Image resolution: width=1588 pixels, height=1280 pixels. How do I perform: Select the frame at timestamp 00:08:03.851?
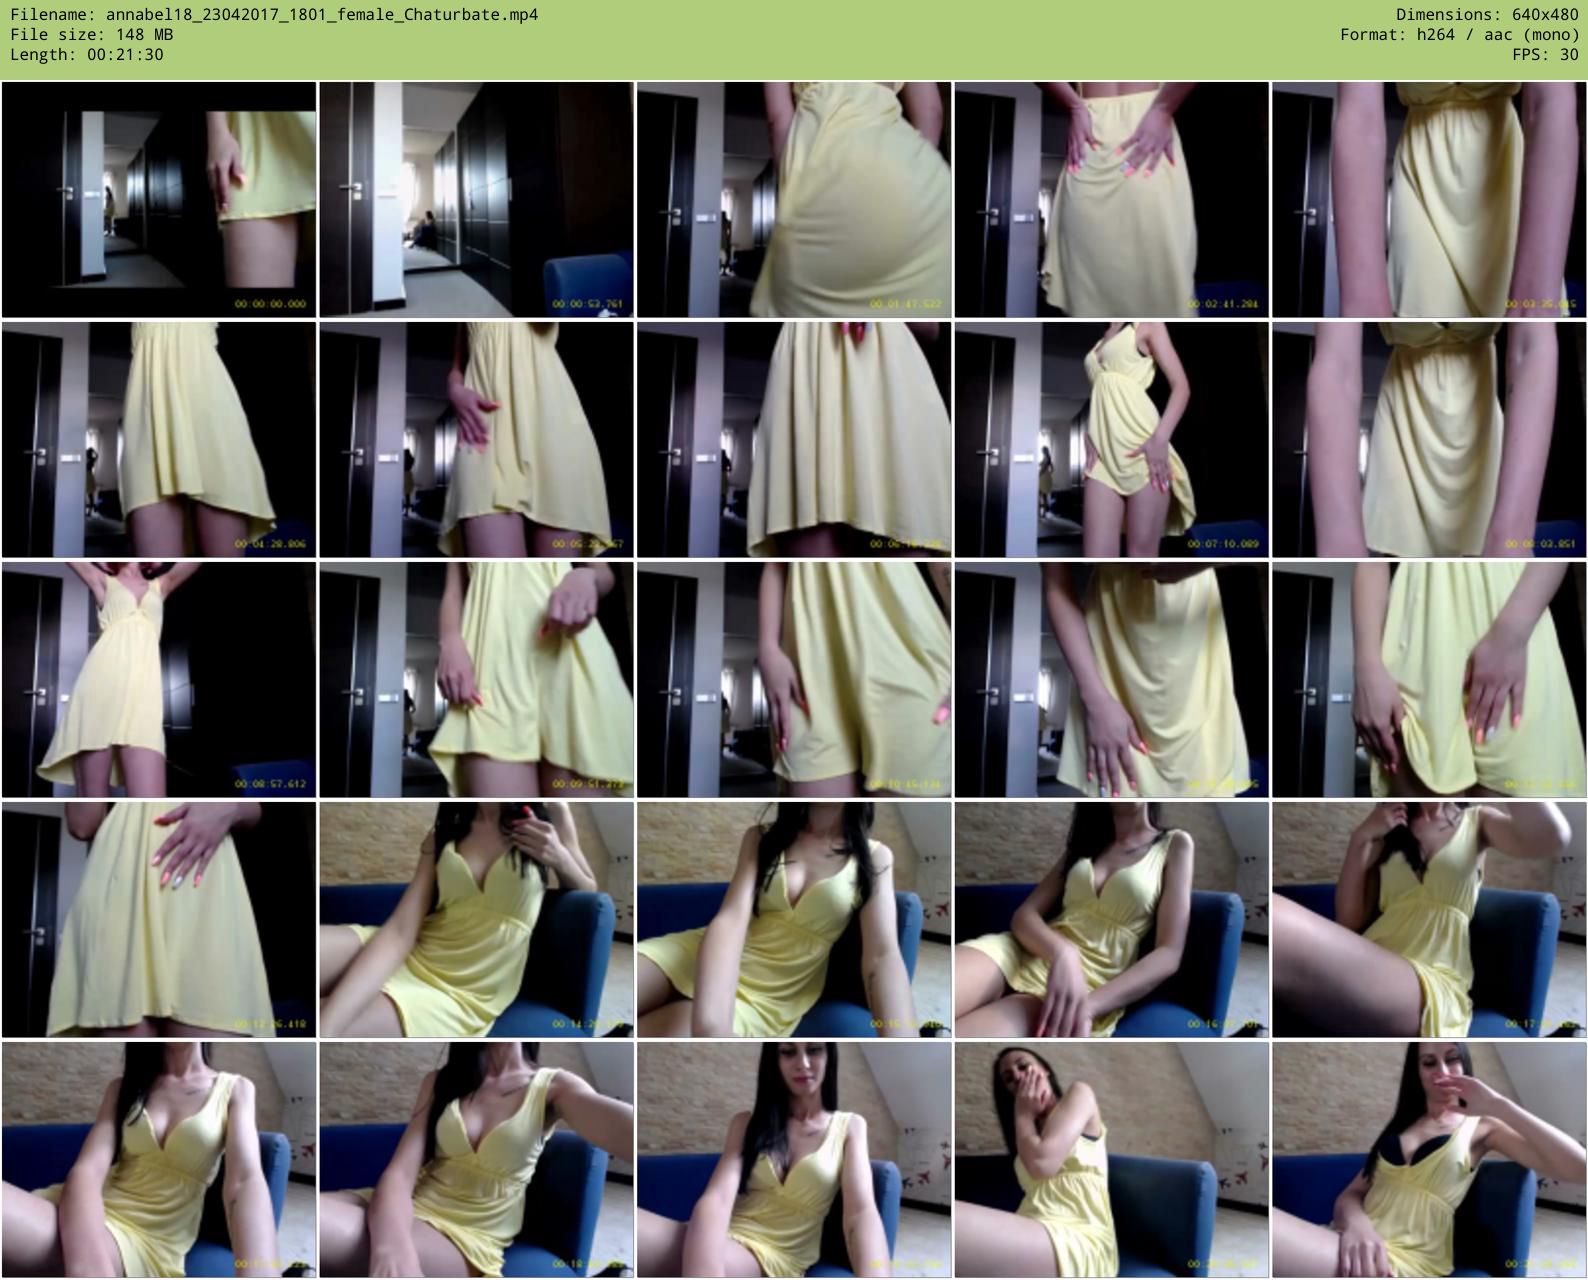(x=1428, y=439)
